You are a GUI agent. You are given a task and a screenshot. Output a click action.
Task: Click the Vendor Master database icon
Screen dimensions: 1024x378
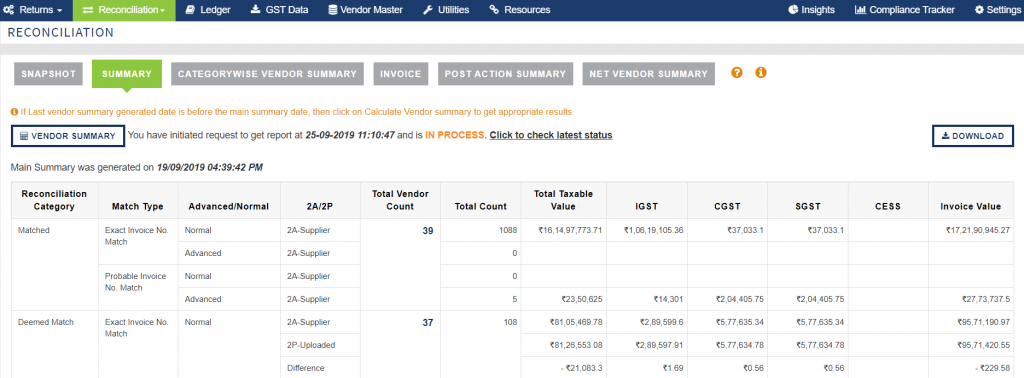point(332,10)
